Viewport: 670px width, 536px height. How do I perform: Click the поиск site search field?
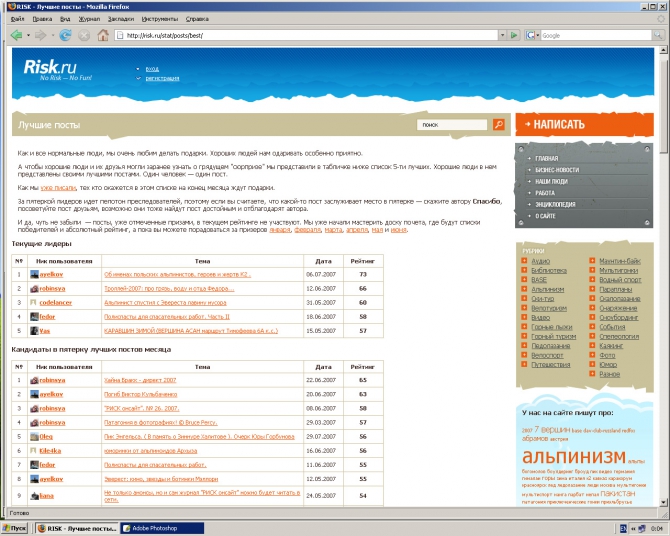[452, 124]
